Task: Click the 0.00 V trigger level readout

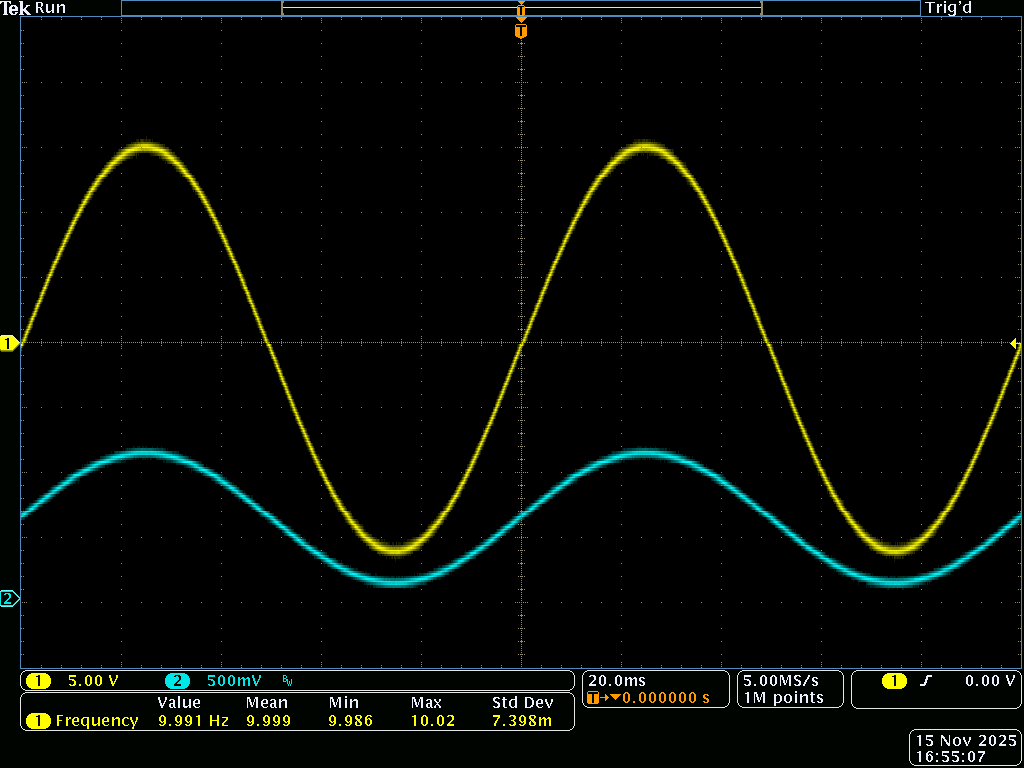Action: click(989, 681)
